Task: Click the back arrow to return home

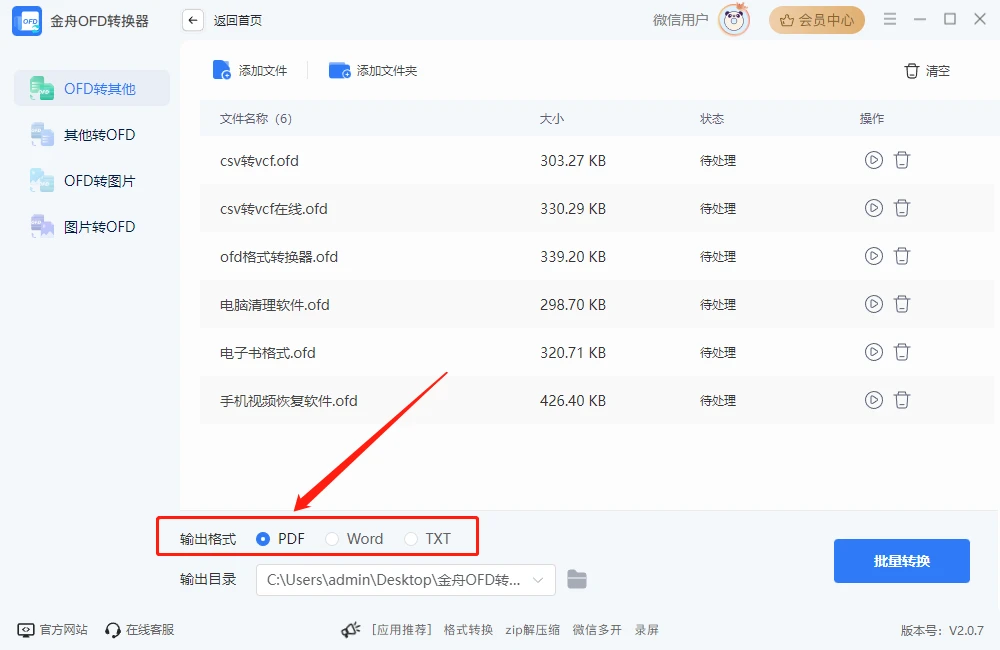Action: 193,20
